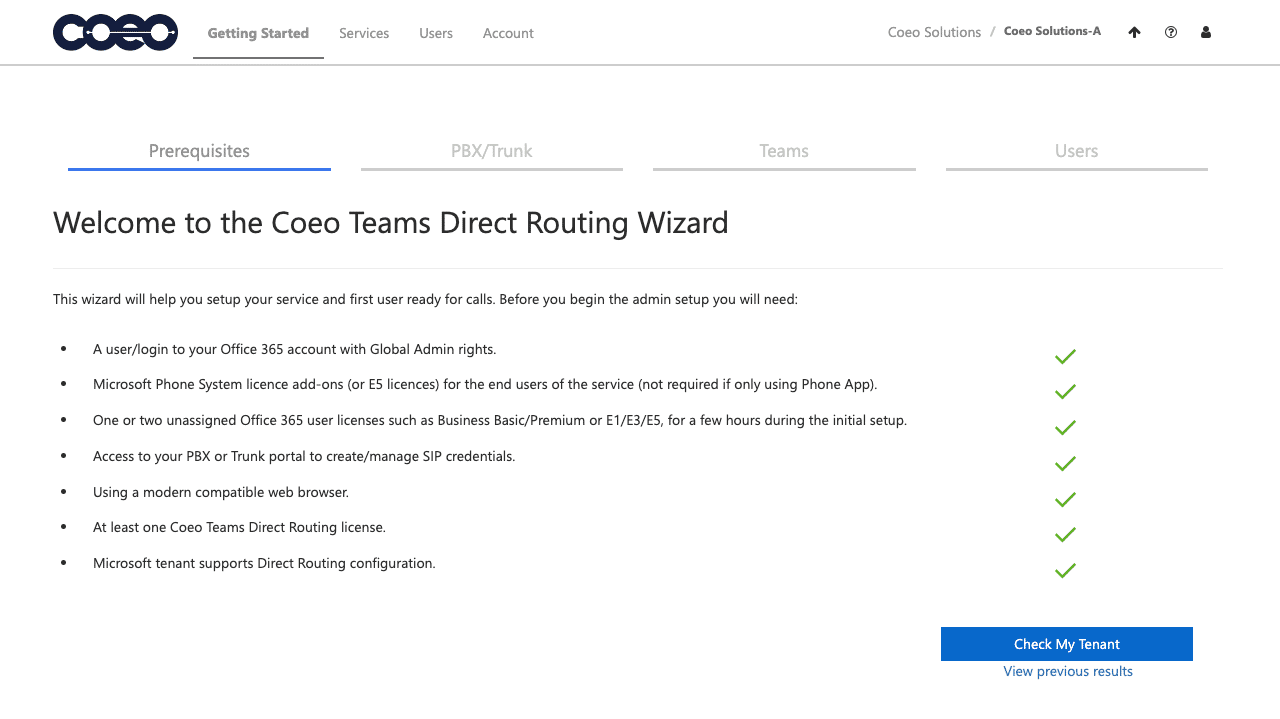Screen dimensions: 1280x719
Task: Click the Coeo Solutions-A breadcrumb
Action: (x=1052, y=31)
